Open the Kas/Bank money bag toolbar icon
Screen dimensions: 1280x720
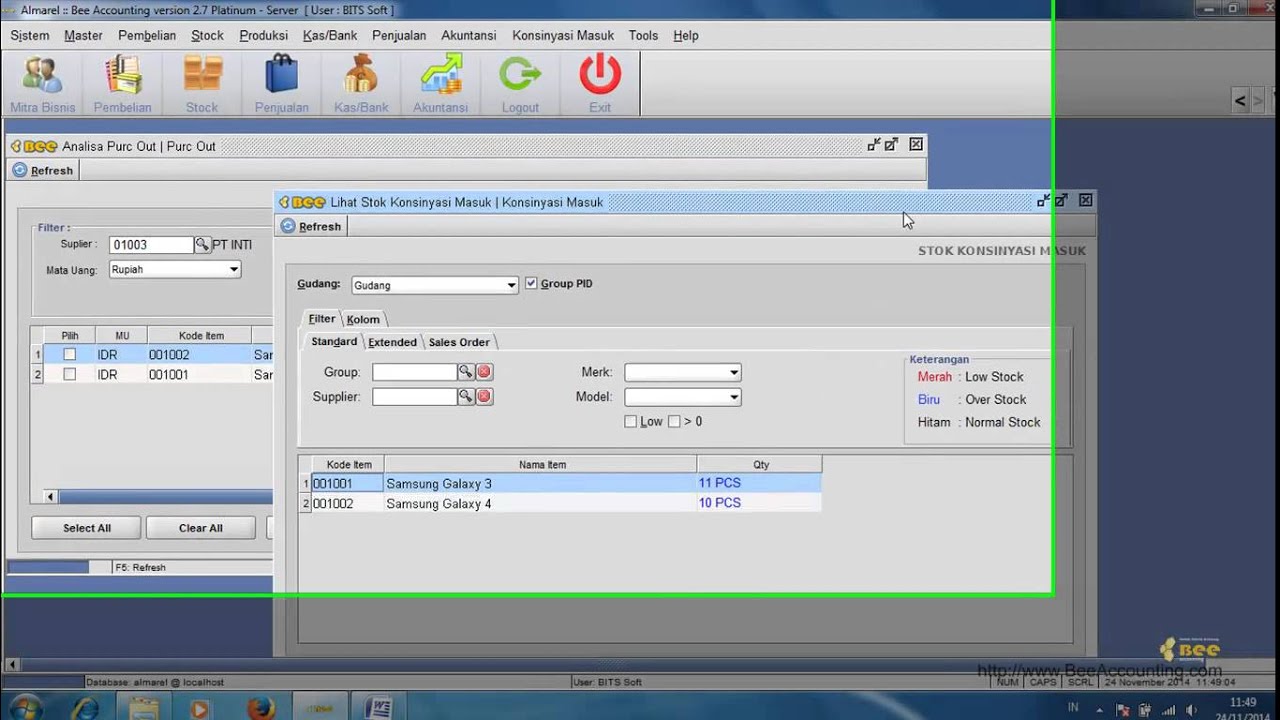point(361,84)
